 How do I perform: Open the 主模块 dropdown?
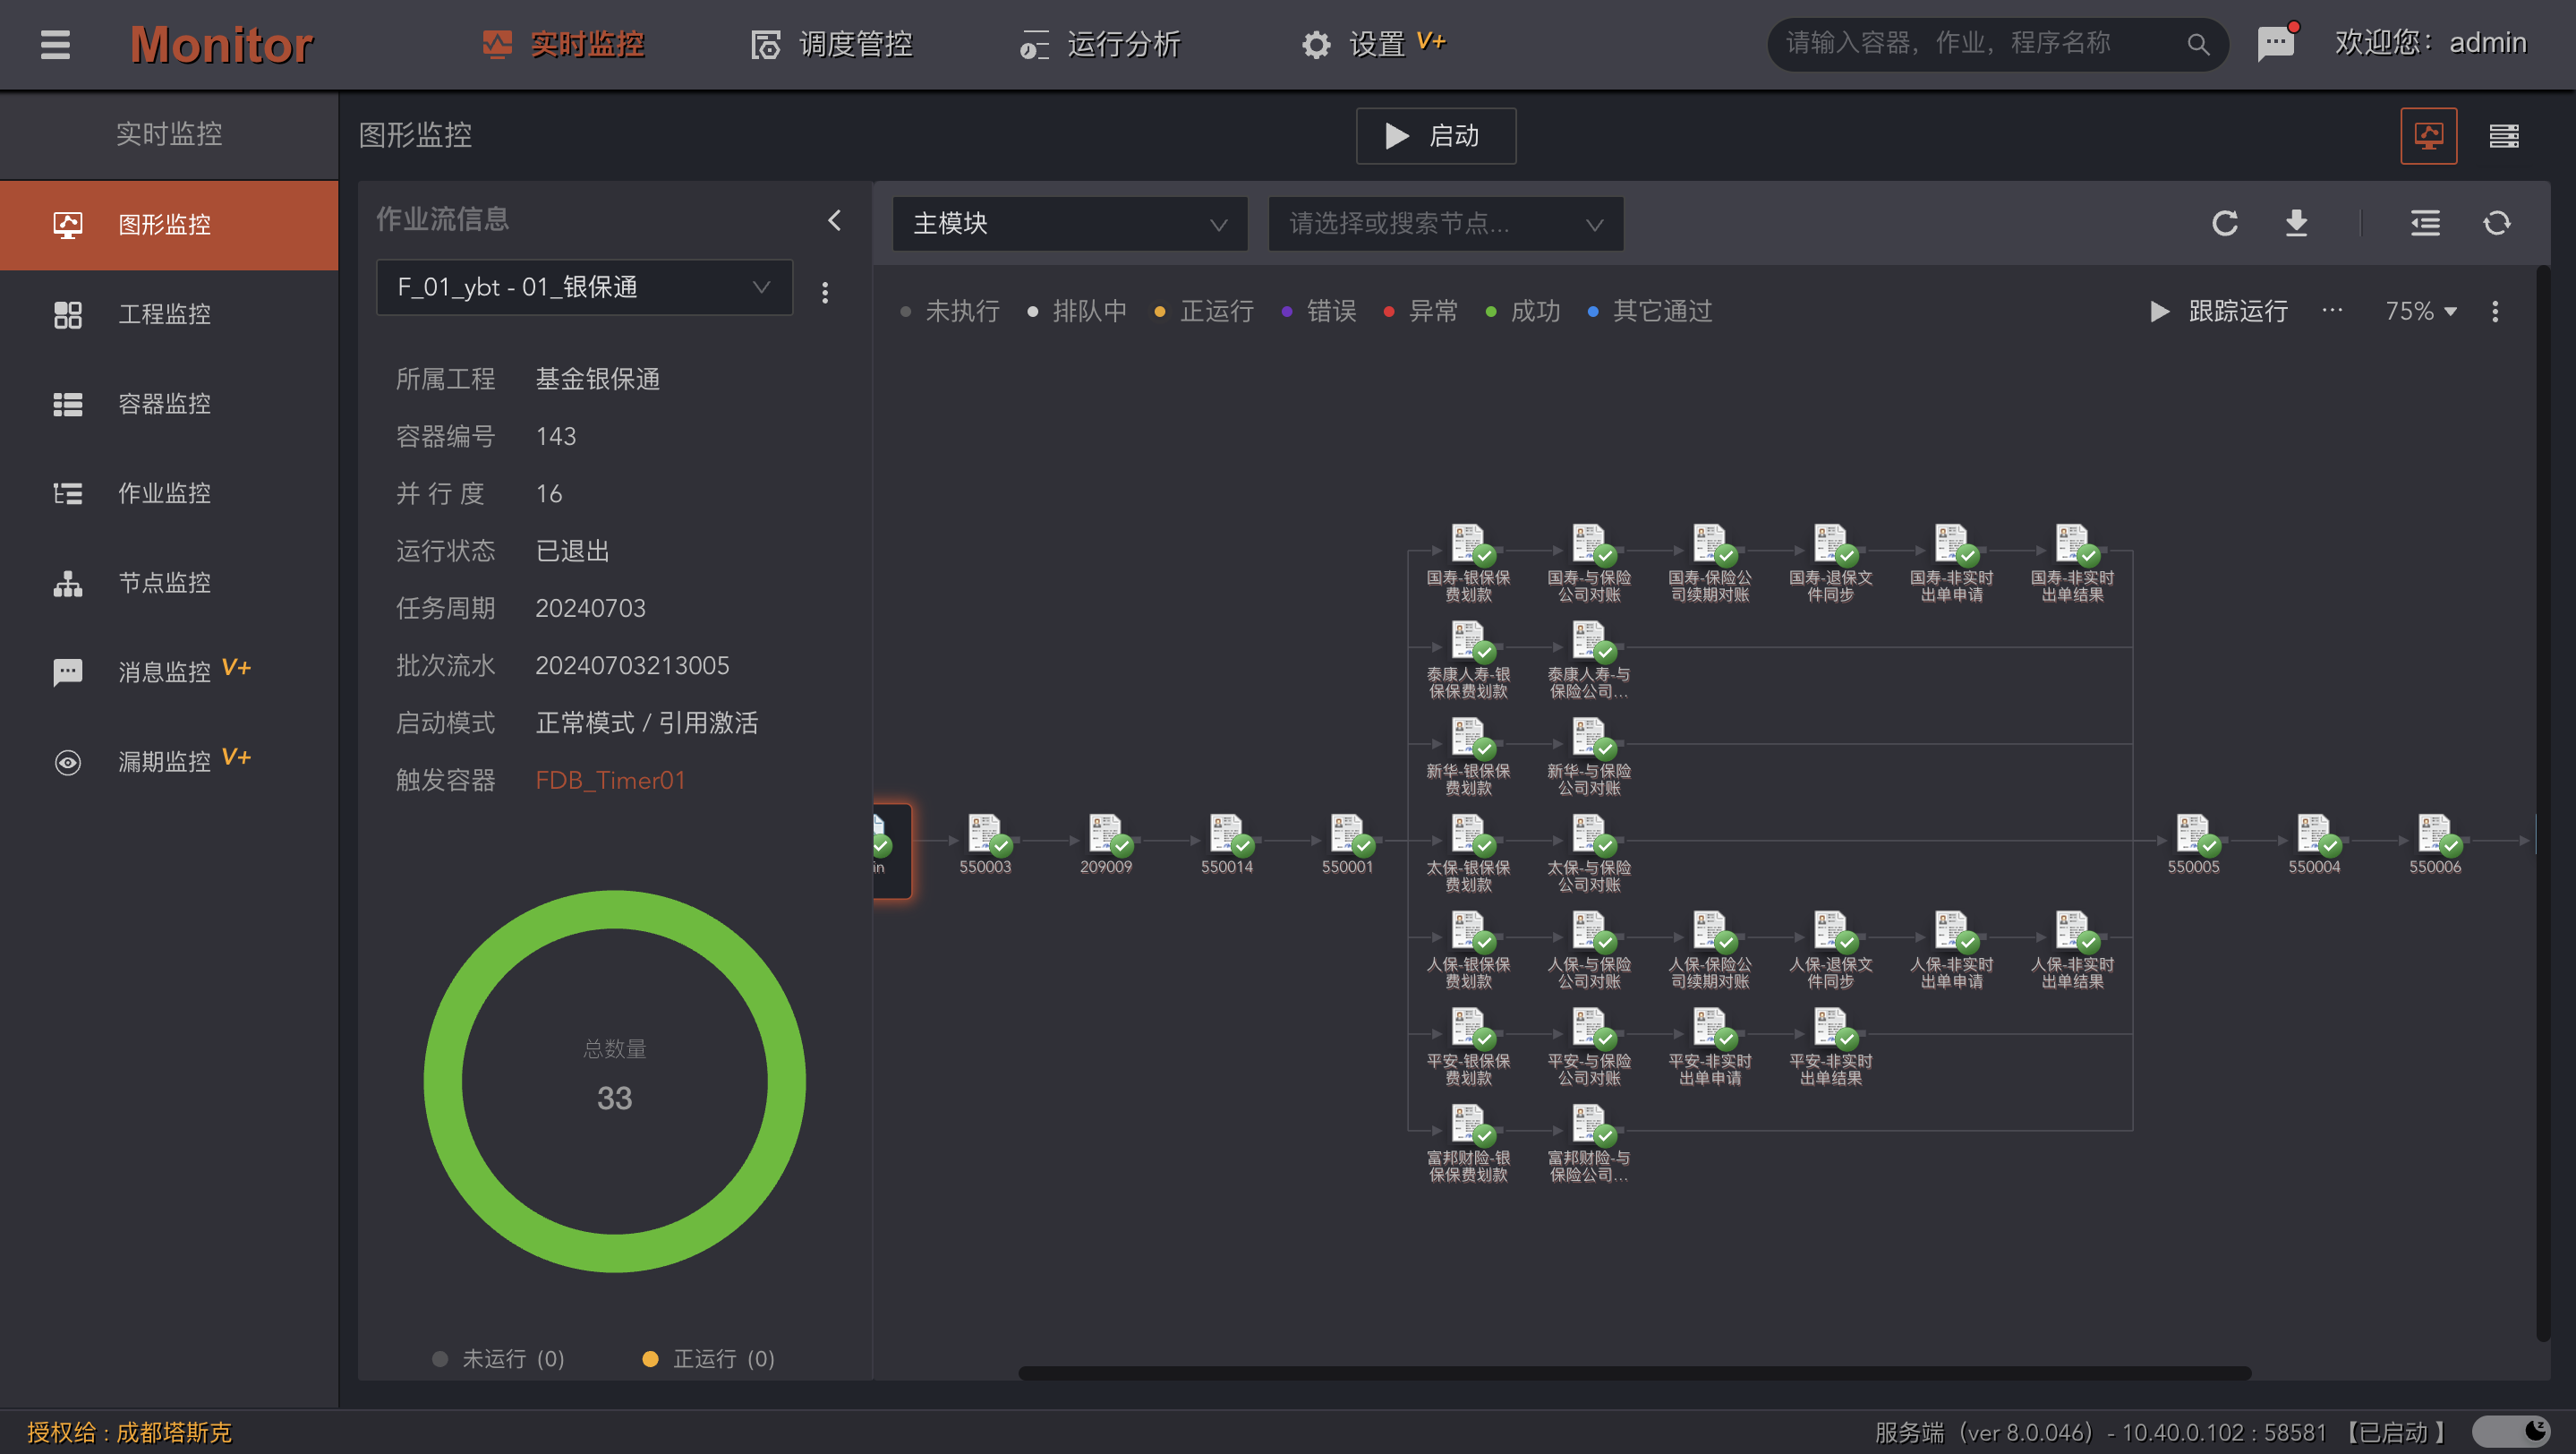tap(1069, 224)
